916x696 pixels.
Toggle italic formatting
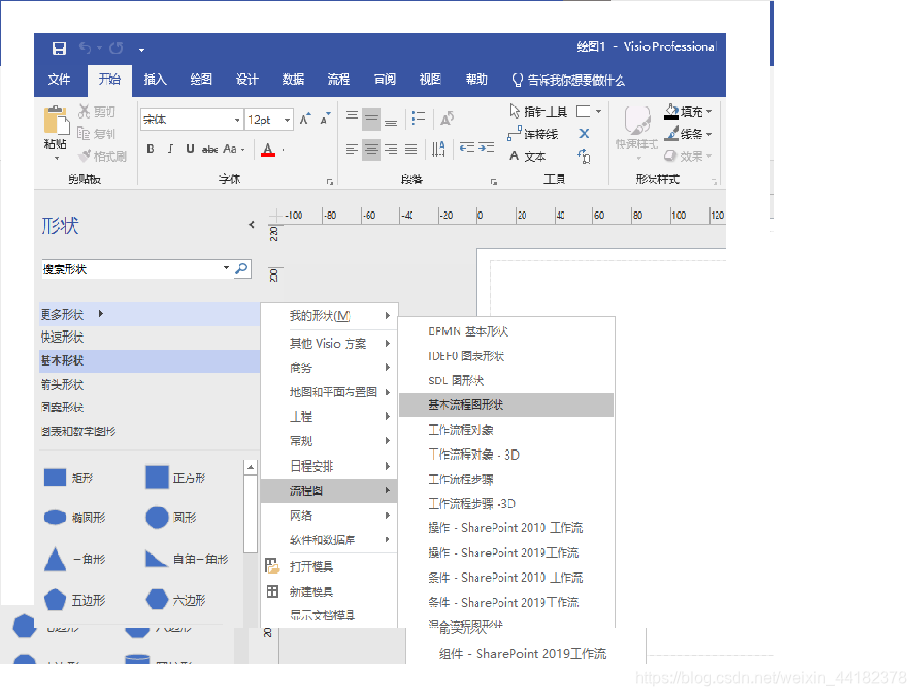tap(170, 149)
